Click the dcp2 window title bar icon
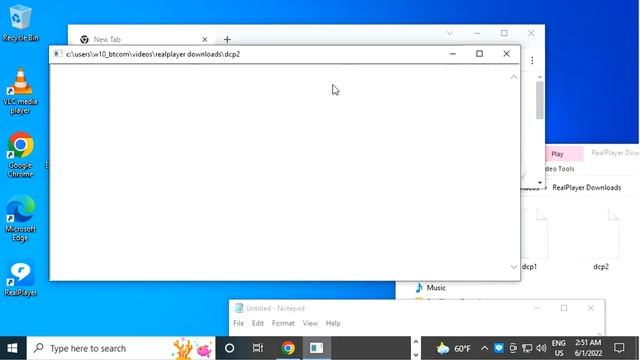The width and height of the screenshot is (640, 360). click(58, 54)
